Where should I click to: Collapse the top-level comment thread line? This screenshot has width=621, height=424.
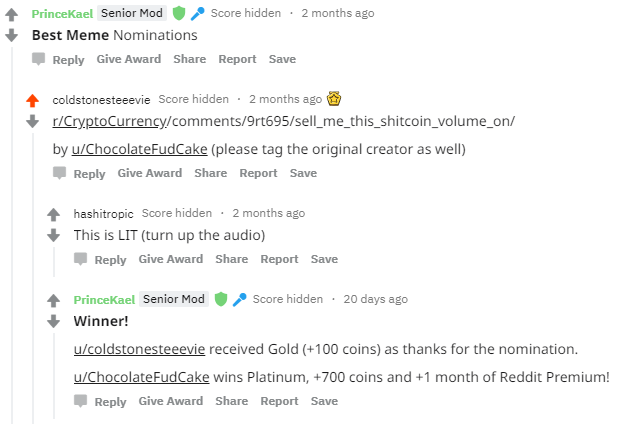click(12, 236)
